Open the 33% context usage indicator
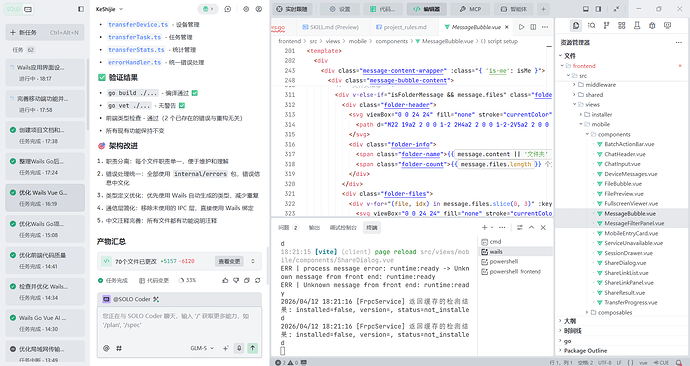This screenshot has width=690, height=366. click(187, 280)
